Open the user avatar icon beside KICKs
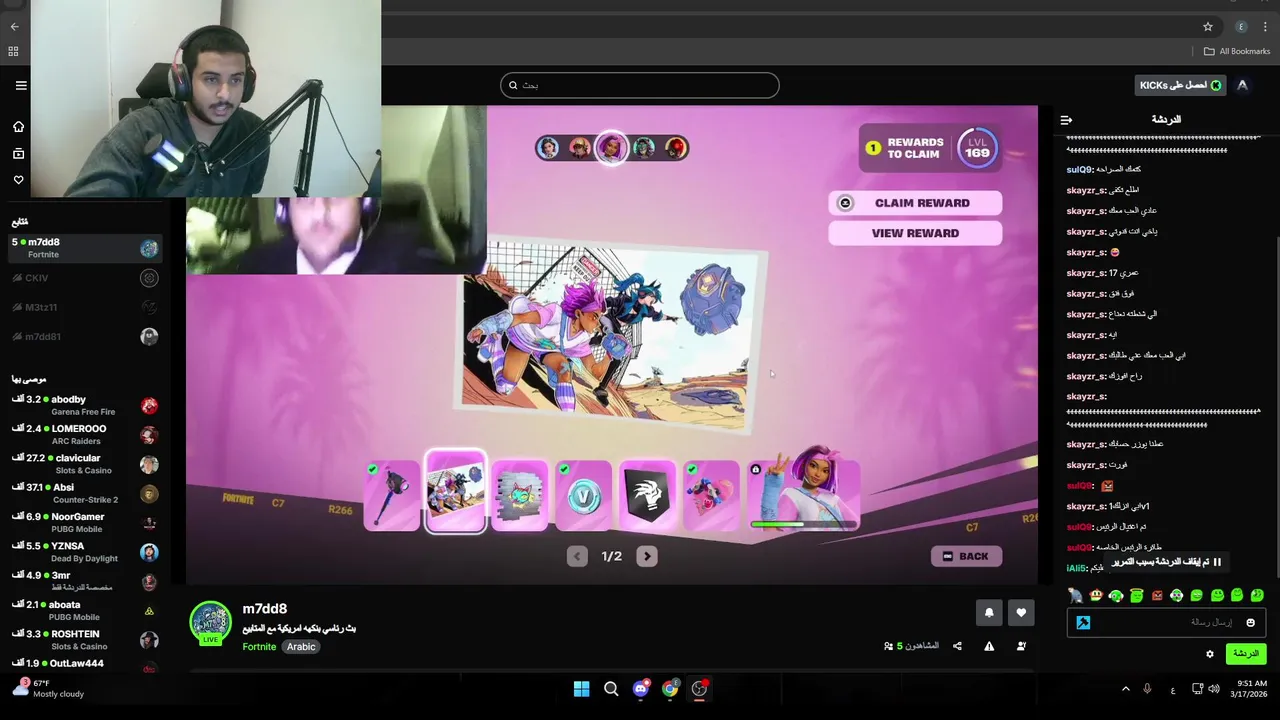 click(1242, 85)
